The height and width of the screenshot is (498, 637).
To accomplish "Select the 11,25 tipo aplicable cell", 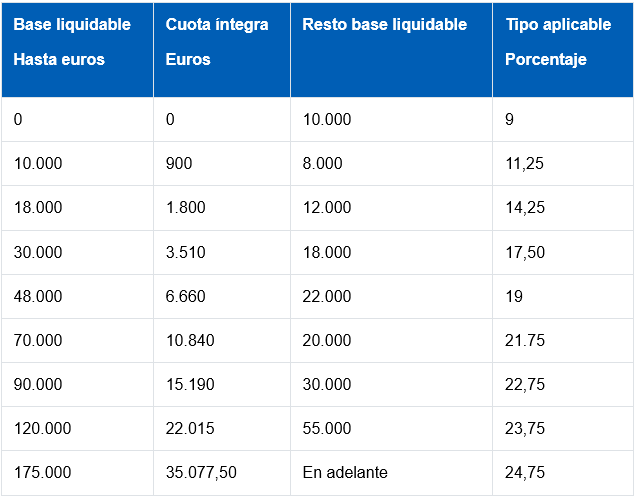I will (525, 164).
